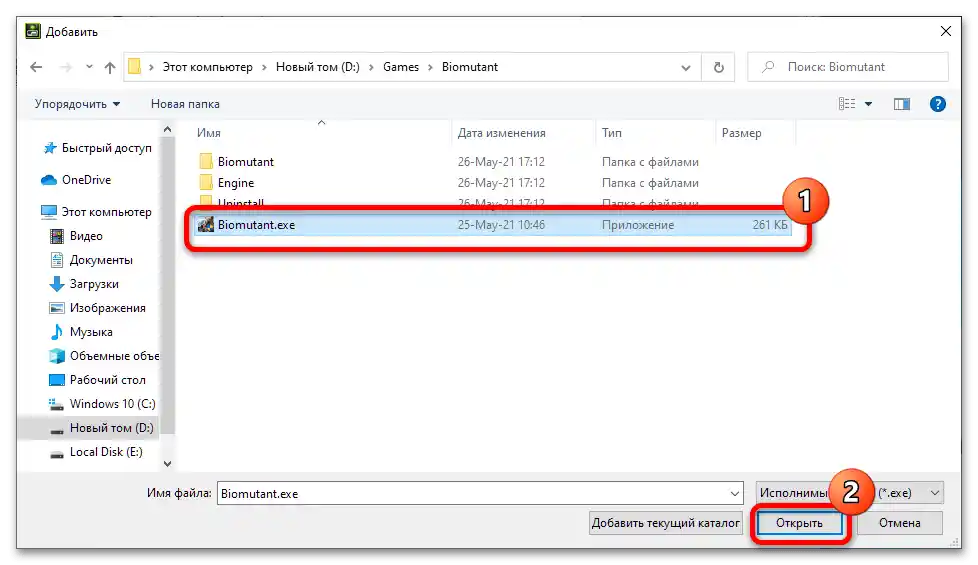Open the Загрузки folder in sidebar
The image size is (978, 565).
point(94,284)
